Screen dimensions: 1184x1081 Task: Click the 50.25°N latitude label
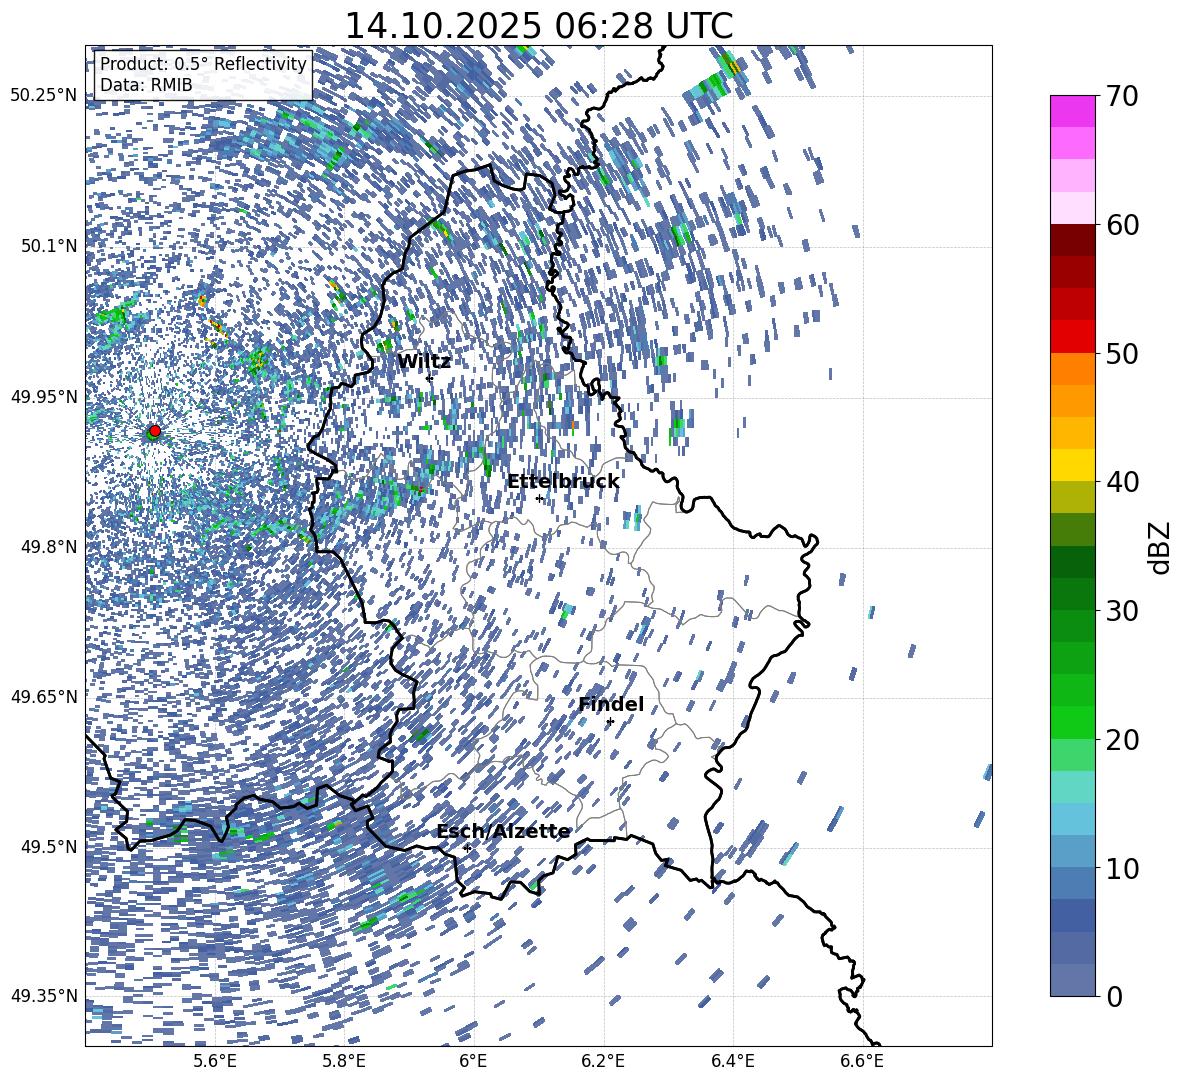pos(43,96)
